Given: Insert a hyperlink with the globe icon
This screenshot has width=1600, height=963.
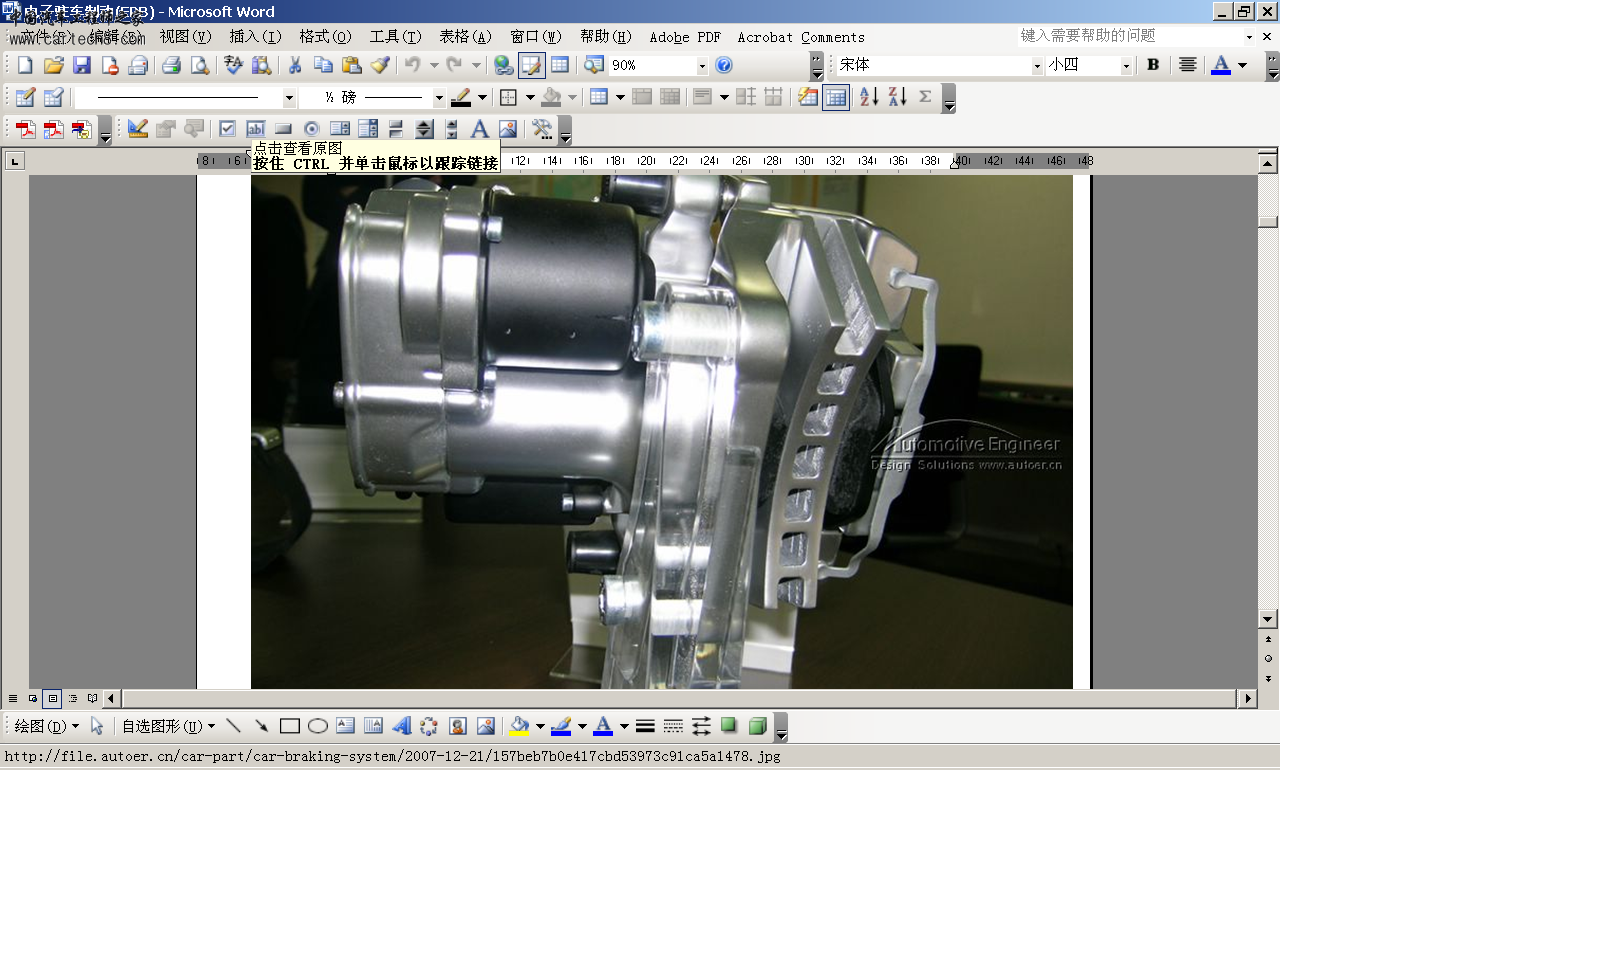Looking at the screenshot, I should click(504, 65).
